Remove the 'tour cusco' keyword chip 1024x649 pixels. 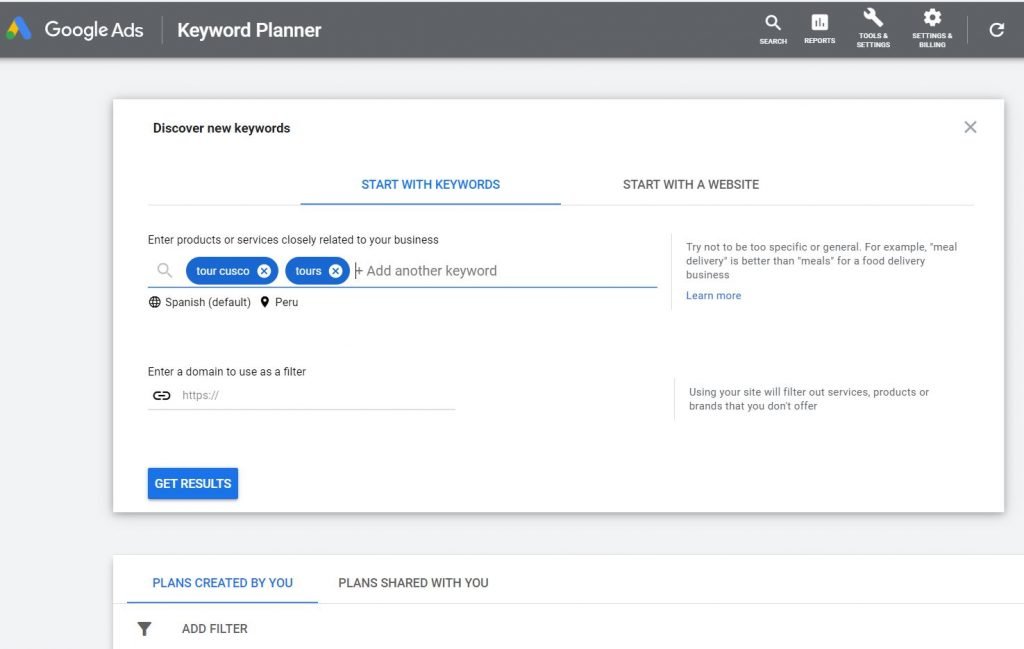click(x=264, y=271)
